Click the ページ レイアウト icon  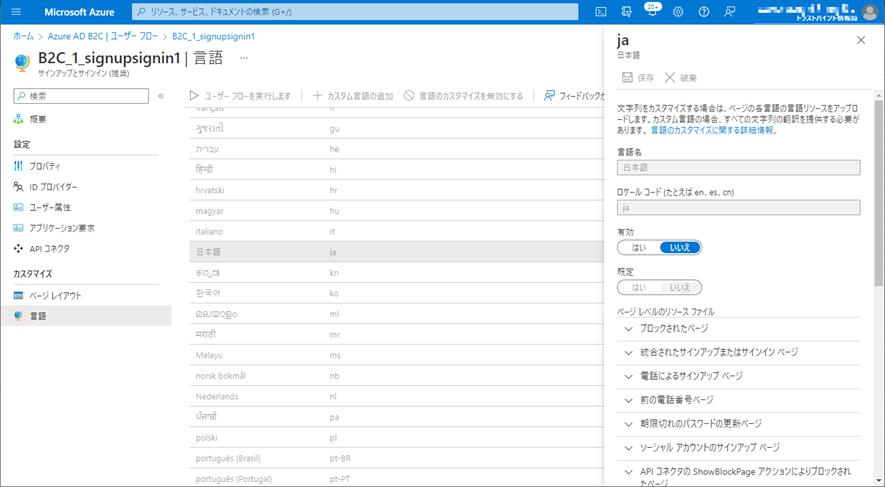(19, 295)
